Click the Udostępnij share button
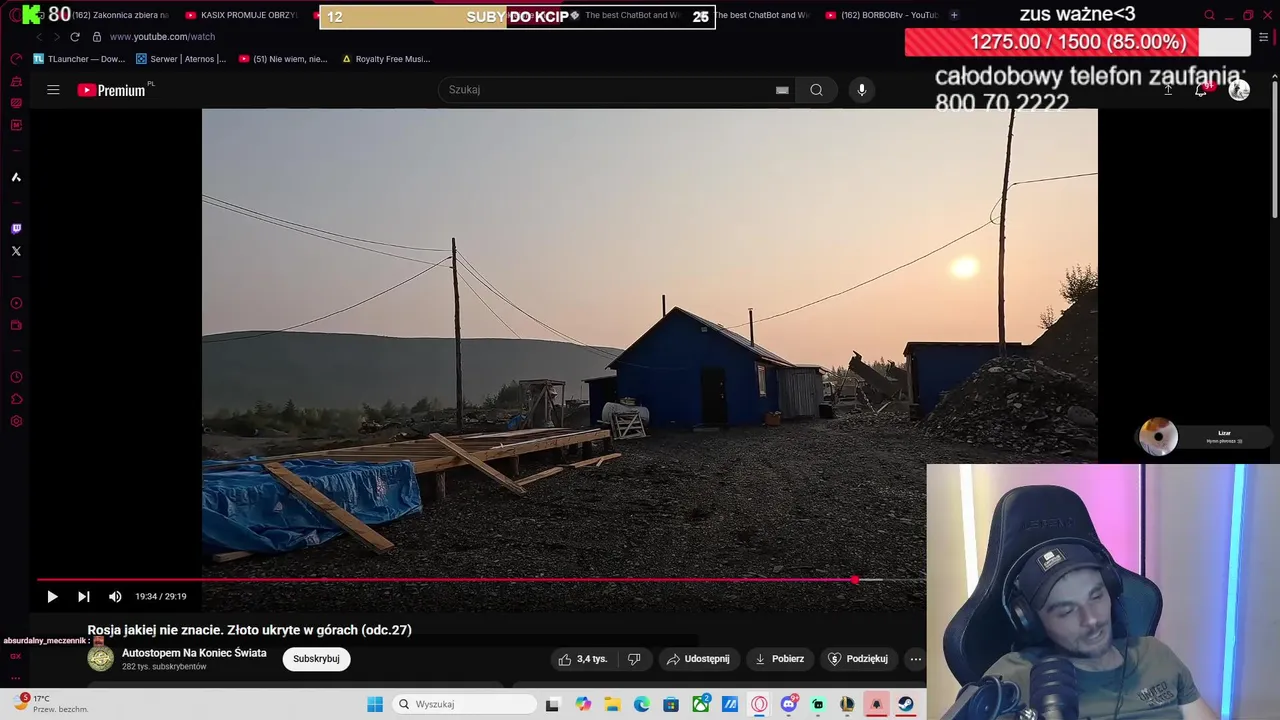 coord(698,659)
